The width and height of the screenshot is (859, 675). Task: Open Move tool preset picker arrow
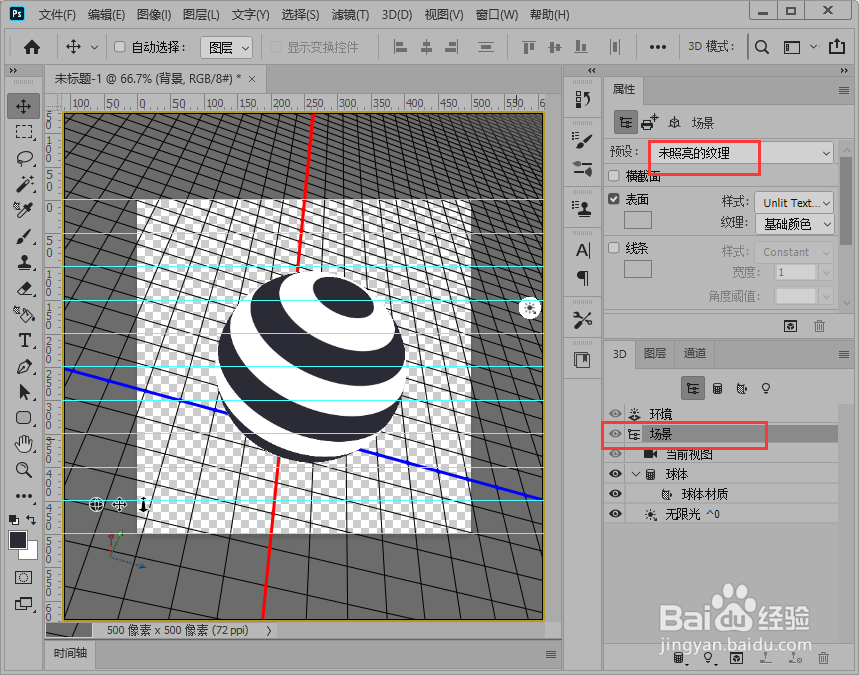(x=94, y=47)
